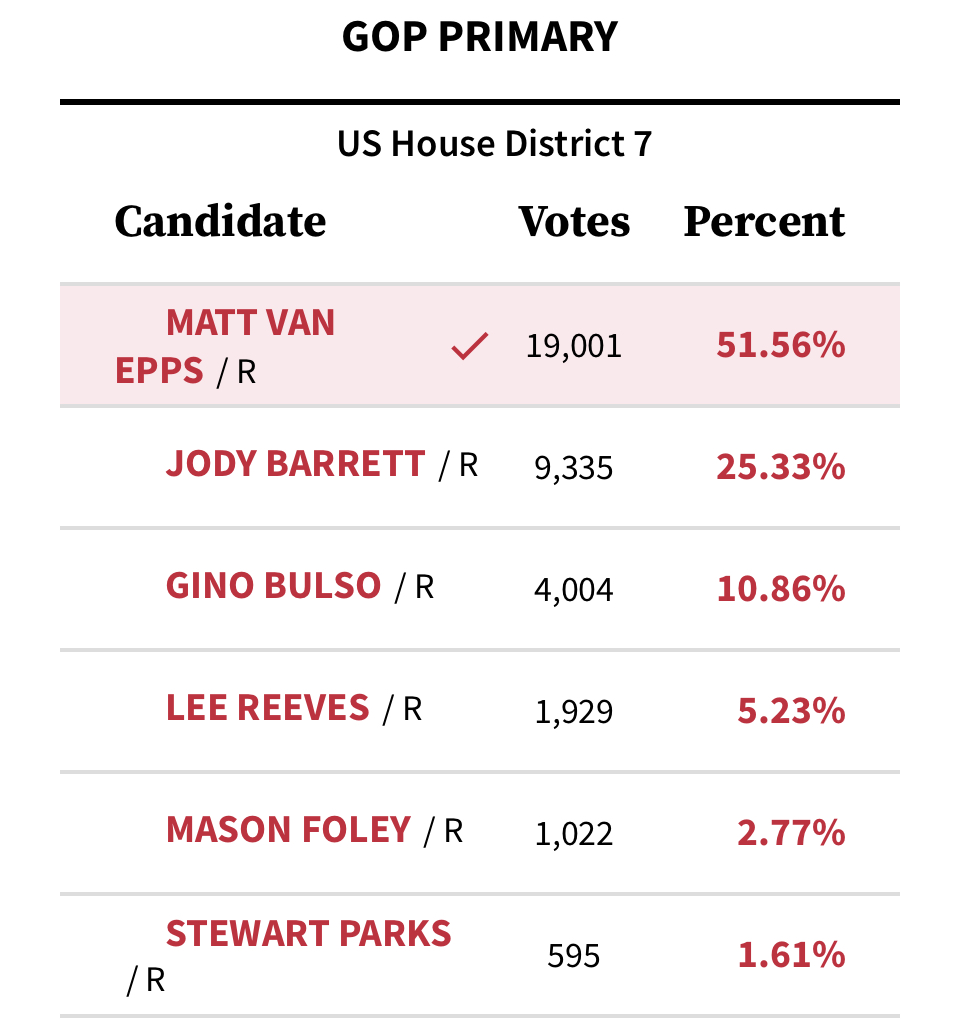Viewport: 960px width, 1021px height.
Task: Open Mason Foley candidate name
Action: point(289,830)
